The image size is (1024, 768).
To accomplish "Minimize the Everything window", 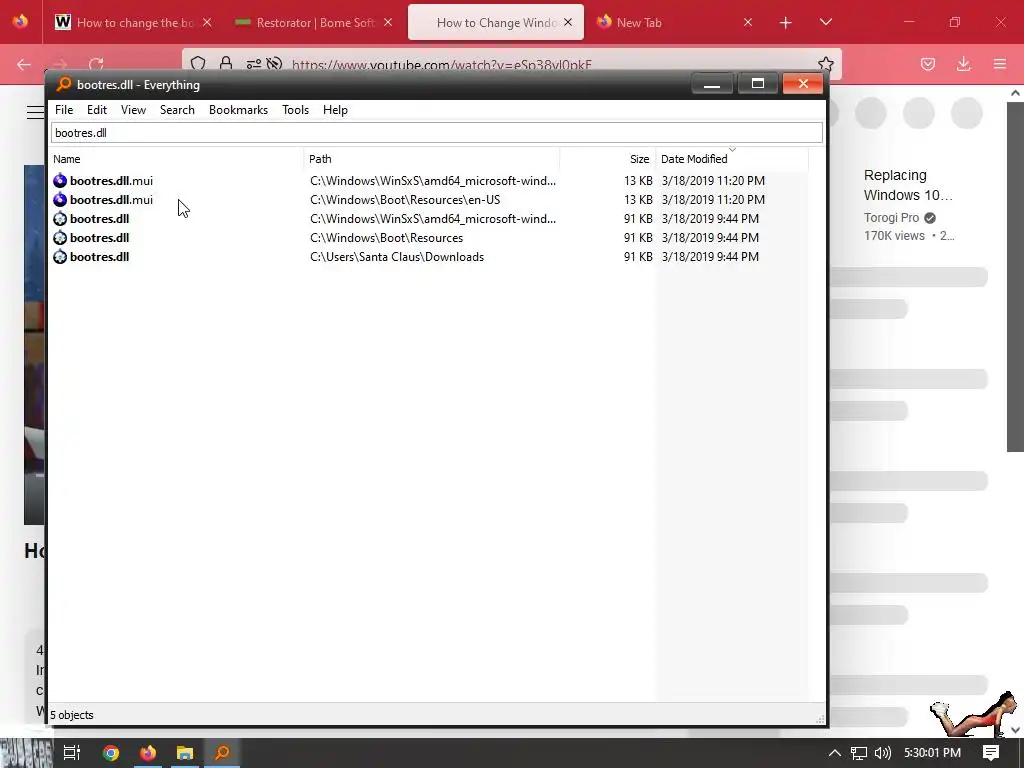I will pyautogui.click(x=712, y=84).
